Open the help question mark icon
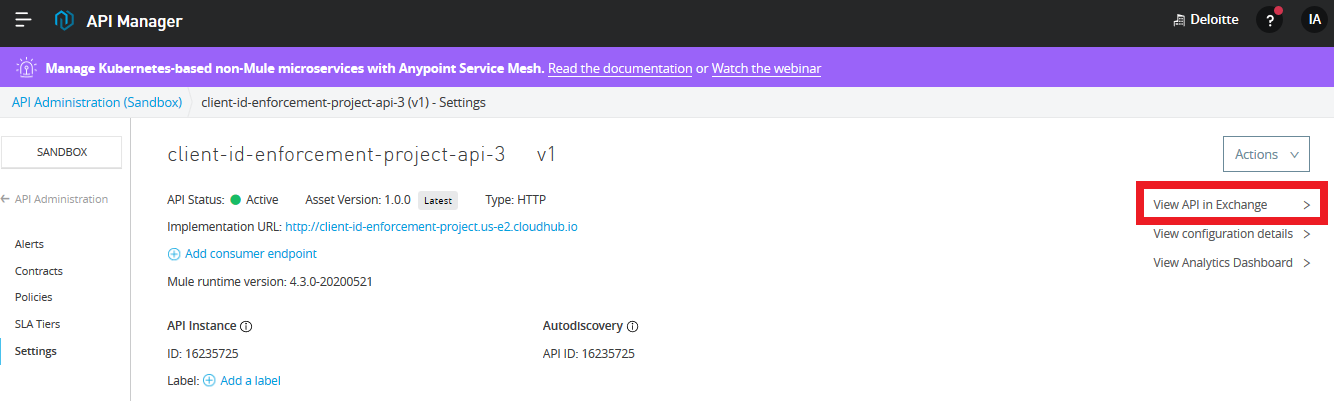1334x405 pixels. 1270,20
